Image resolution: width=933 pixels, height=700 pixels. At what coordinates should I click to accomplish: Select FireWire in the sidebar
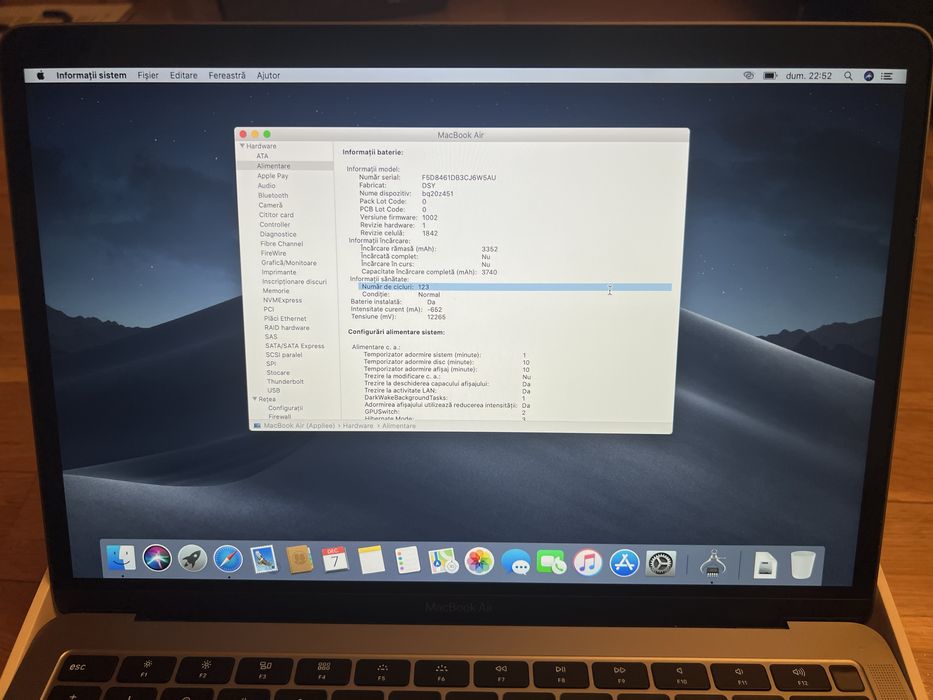tap(273, 253)
